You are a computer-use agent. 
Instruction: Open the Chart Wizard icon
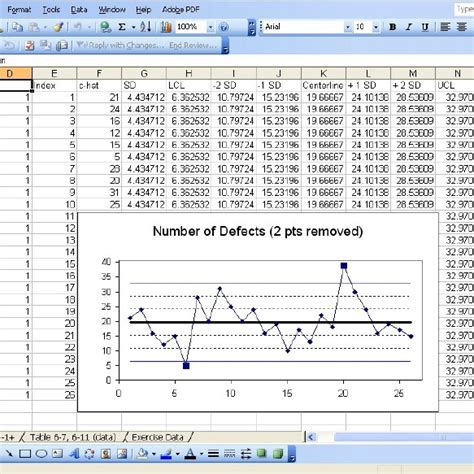[x=166, y=27]
